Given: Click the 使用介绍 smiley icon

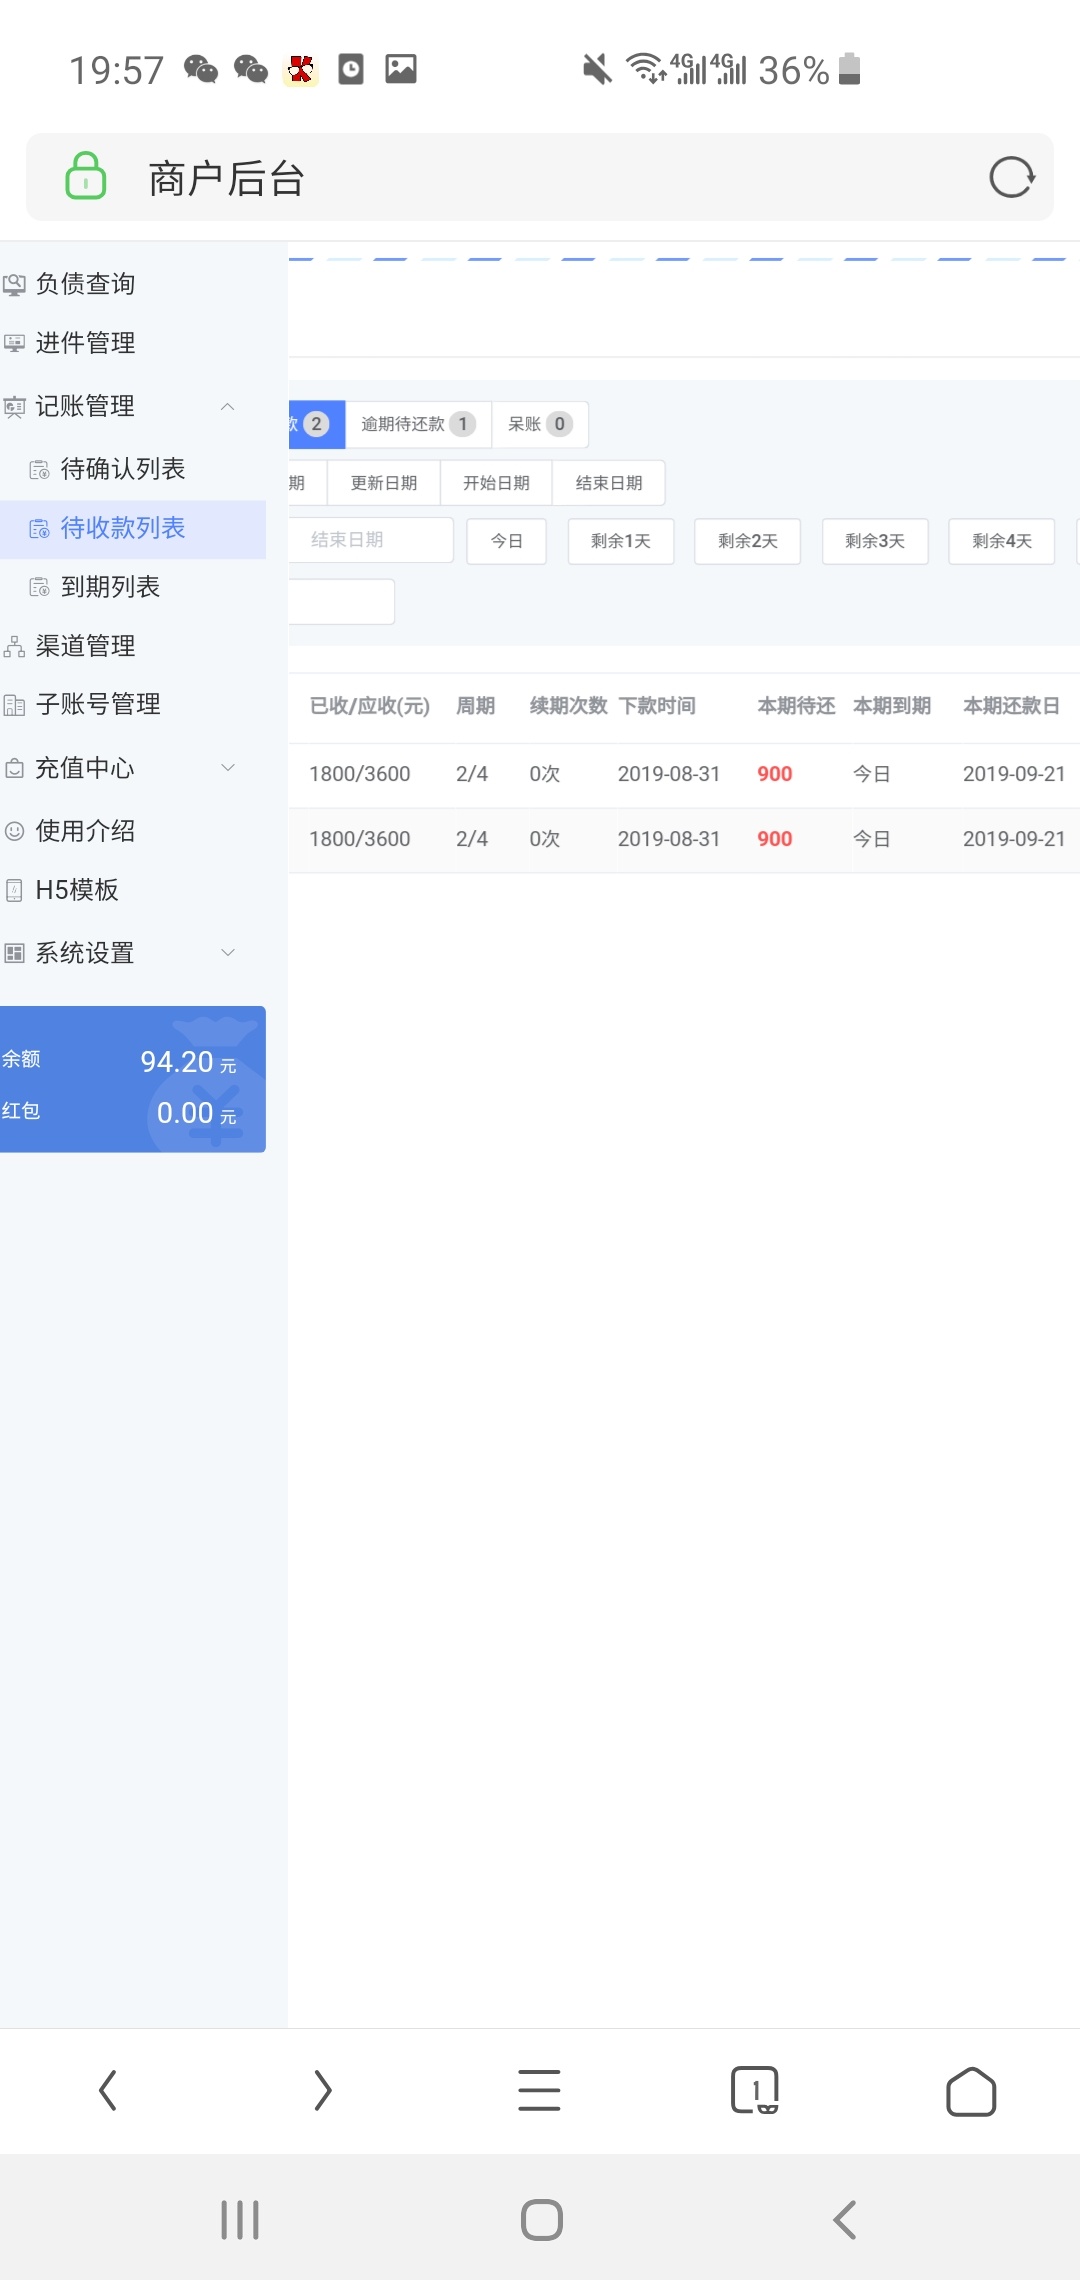Looking at the screenshot, I should click(14, 831).
